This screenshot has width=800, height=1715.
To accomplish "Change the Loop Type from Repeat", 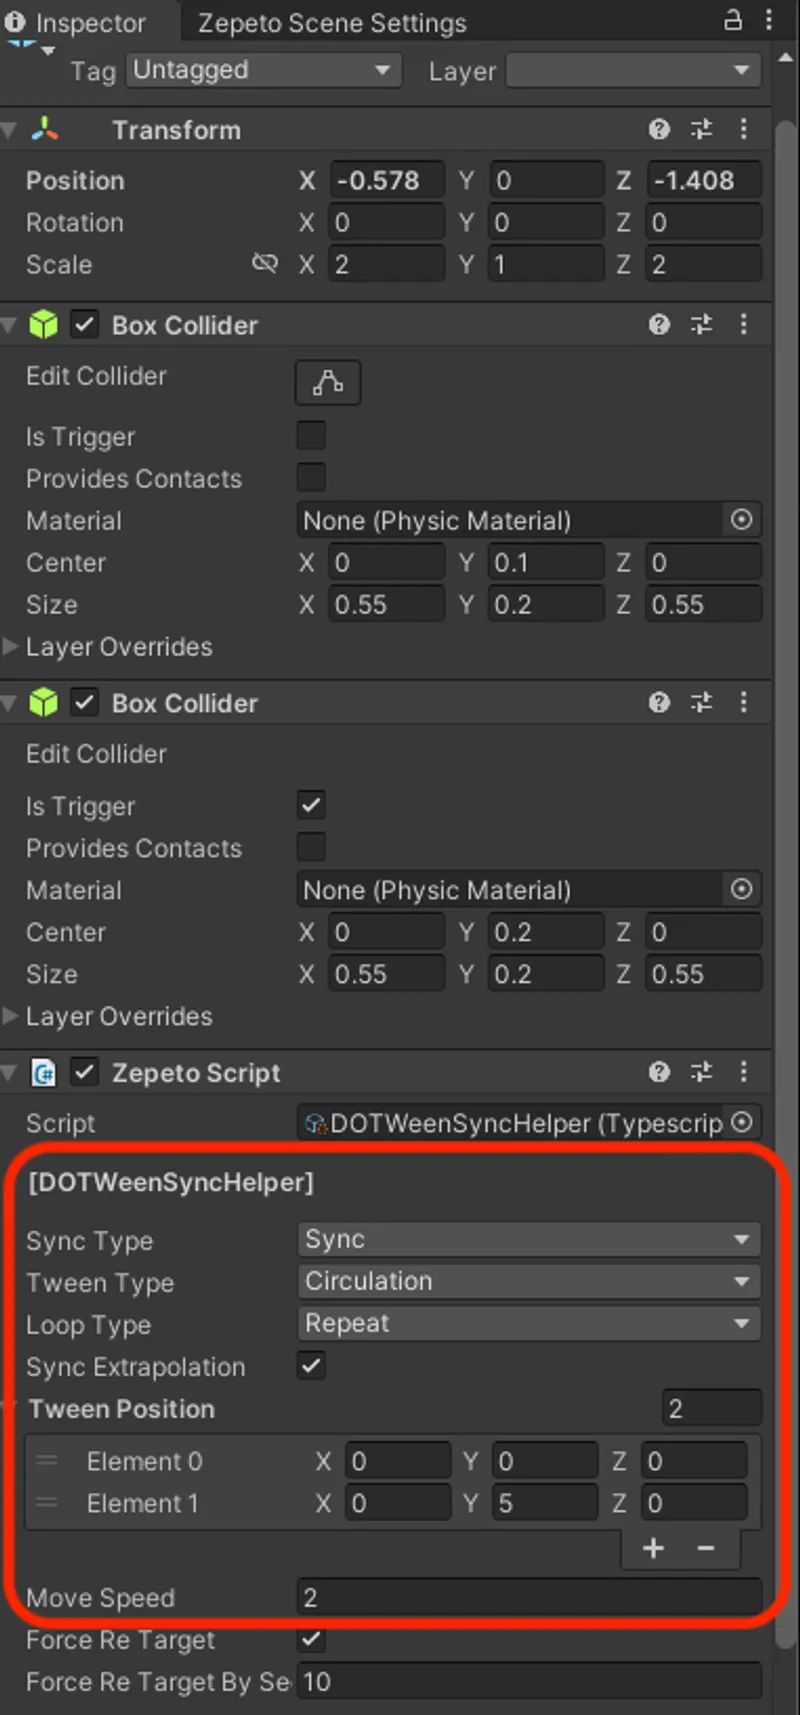I will 529,1323.
